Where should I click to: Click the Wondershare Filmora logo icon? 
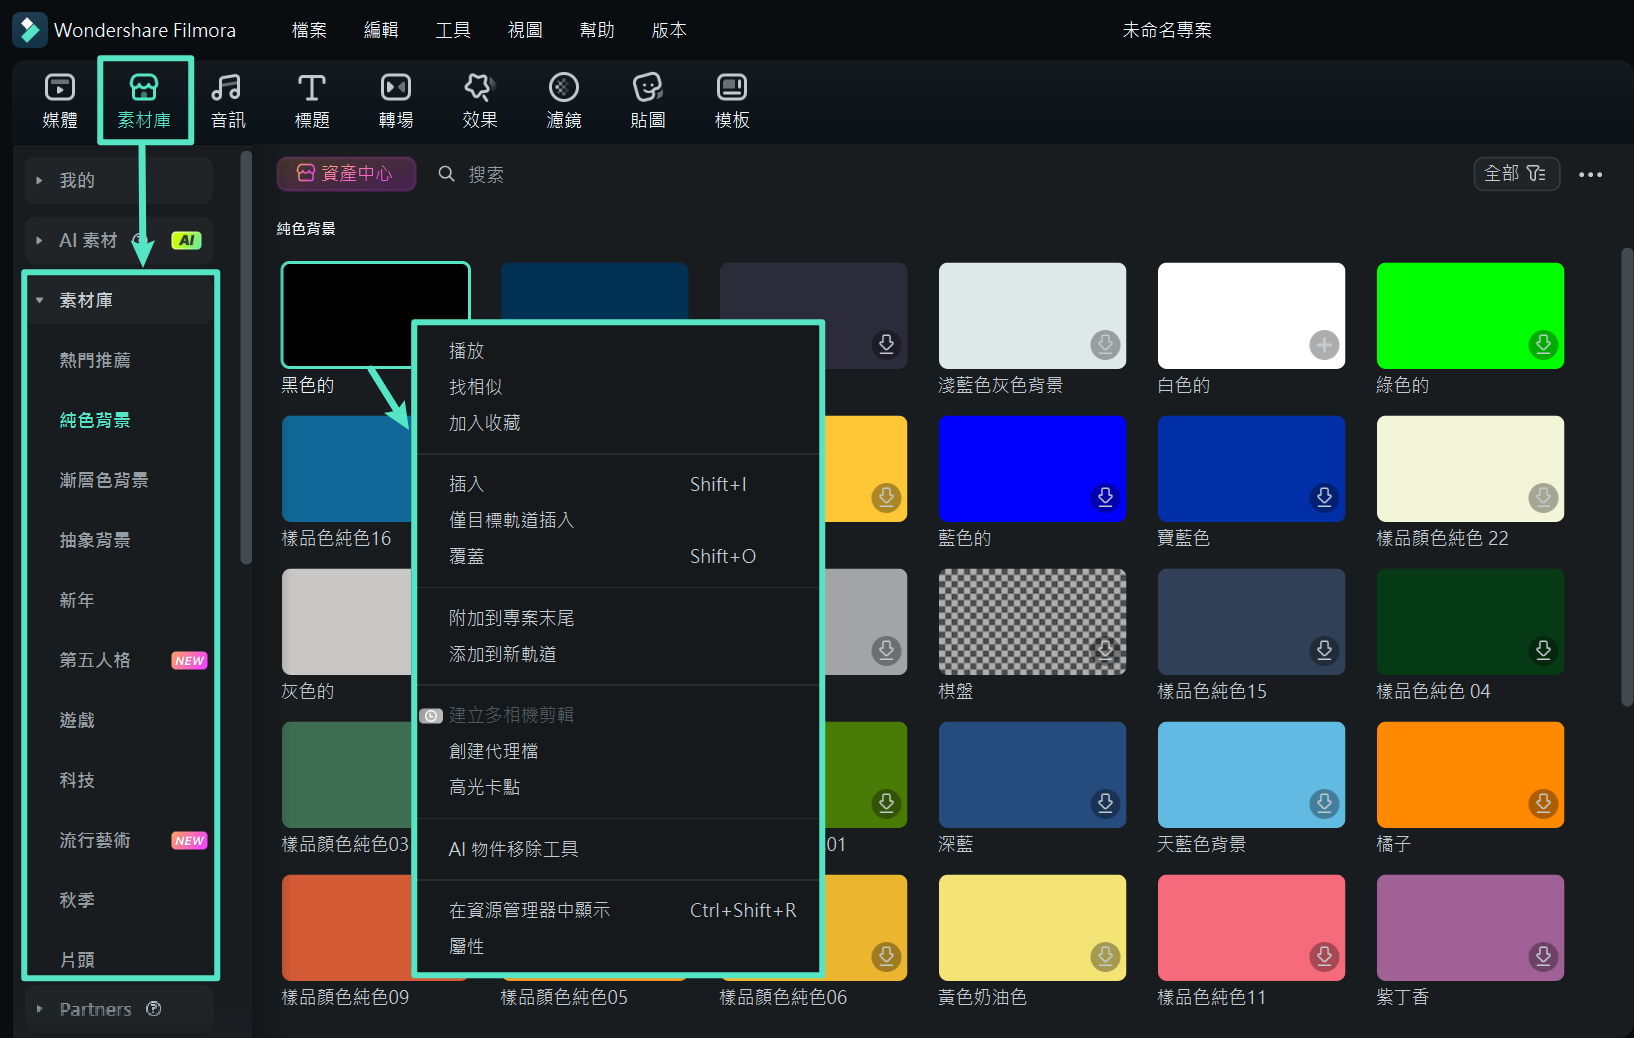[29, 30]
